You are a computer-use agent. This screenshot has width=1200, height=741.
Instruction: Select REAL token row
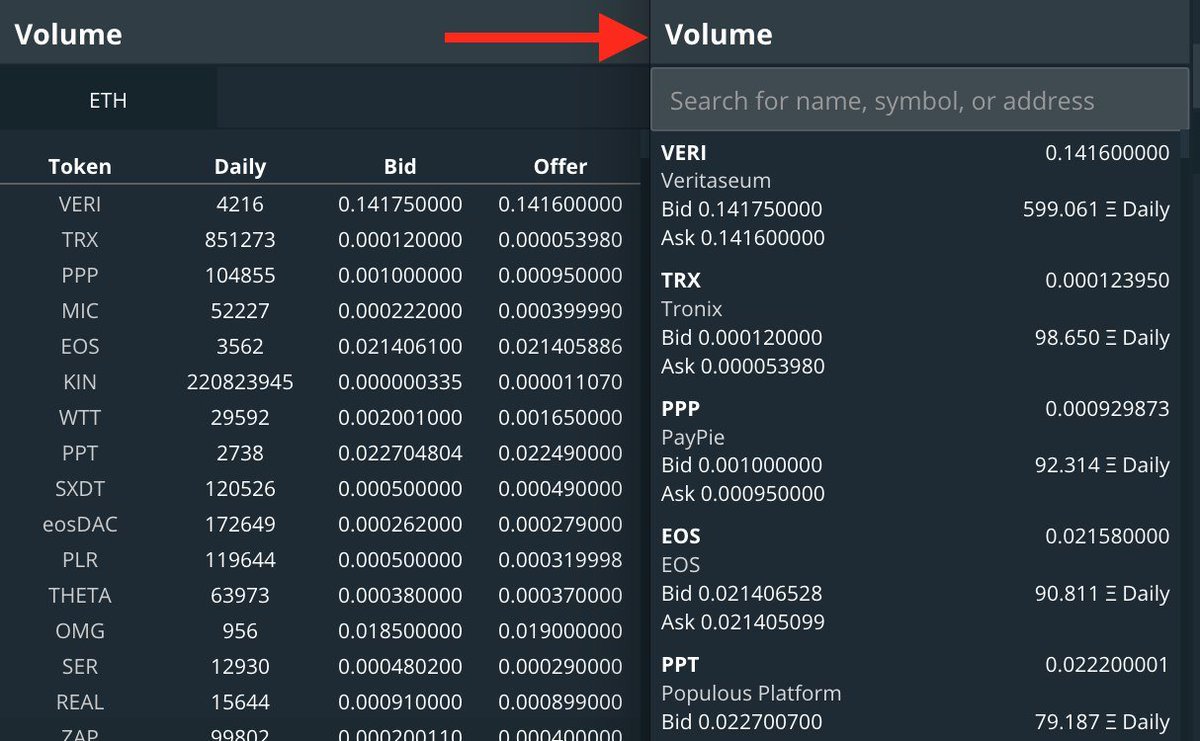(320, 702)
